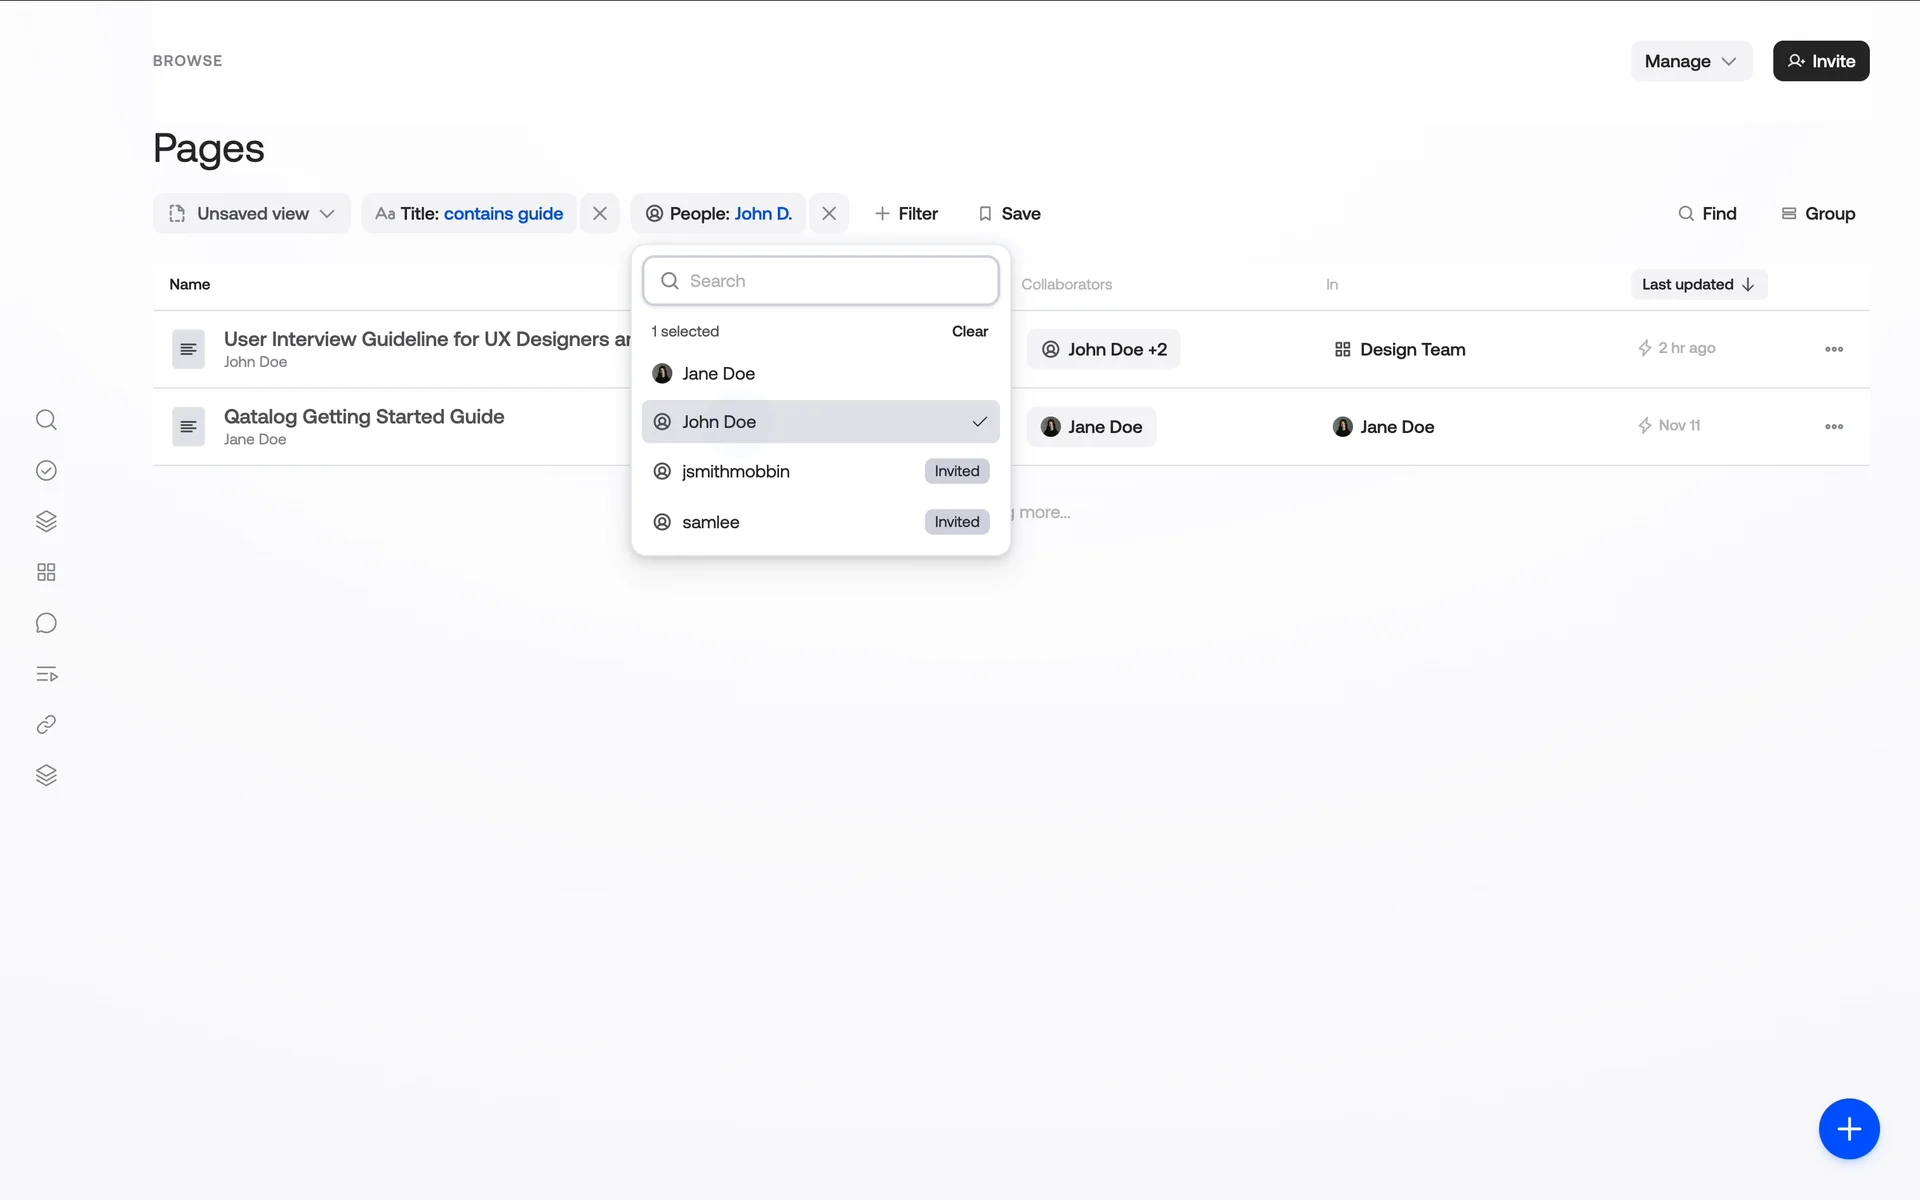1920x1200 pixels.
Task: Remove the People John D. filter
Action: (829, 214)
